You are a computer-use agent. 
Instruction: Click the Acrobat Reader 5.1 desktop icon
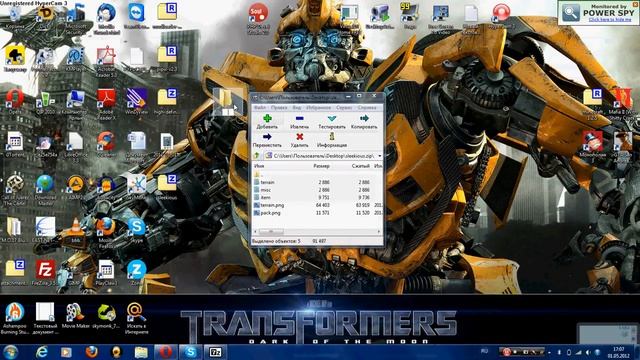tap(106, 61)
